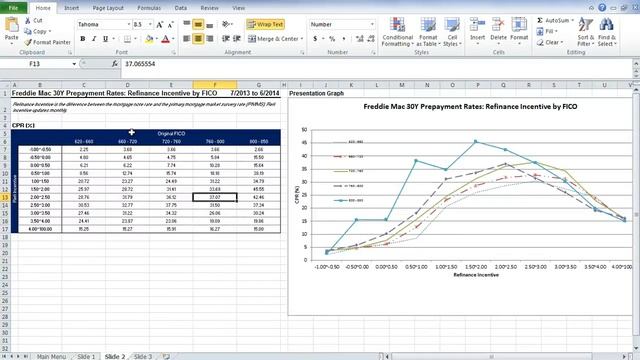The image size is (640, 360).
Task: Open the cell Borders icon
Action: pyautogui.click(x=127, y=39)
